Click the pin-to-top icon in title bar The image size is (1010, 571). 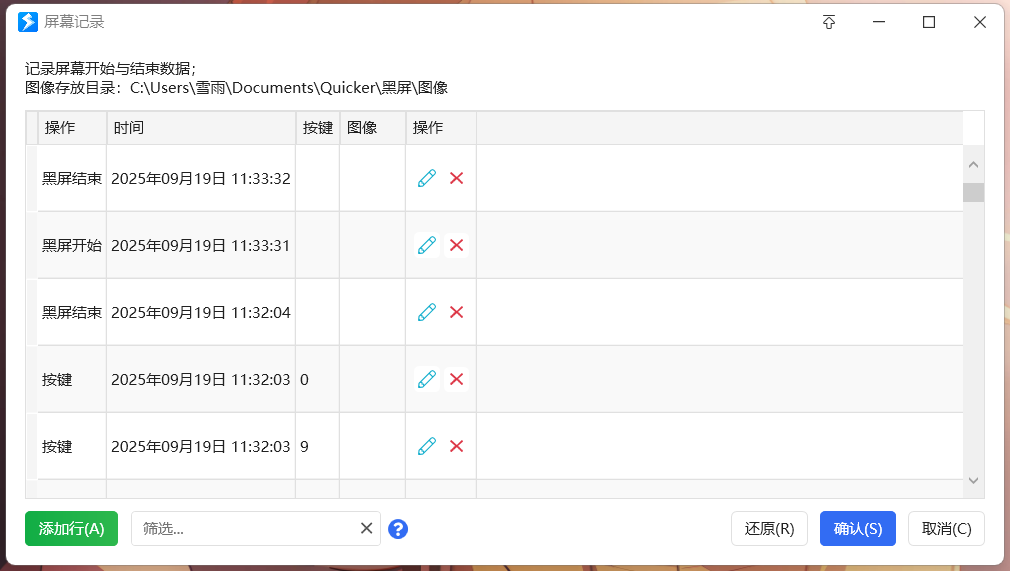coord(829,22)
